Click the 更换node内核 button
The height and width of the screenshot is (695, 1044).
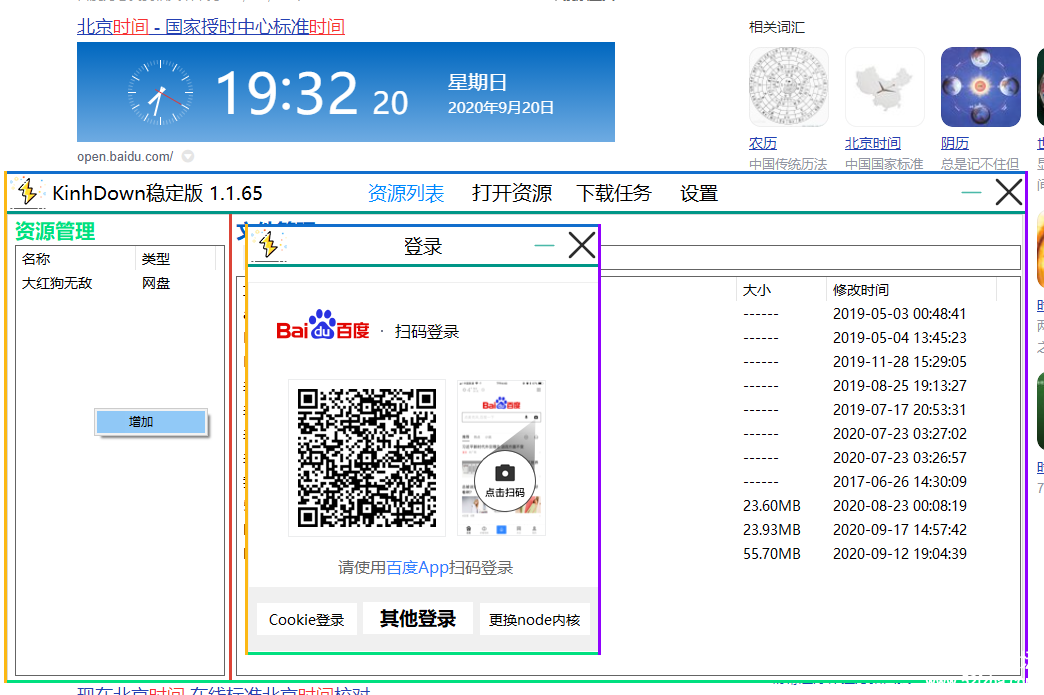[x=534, y=620]
